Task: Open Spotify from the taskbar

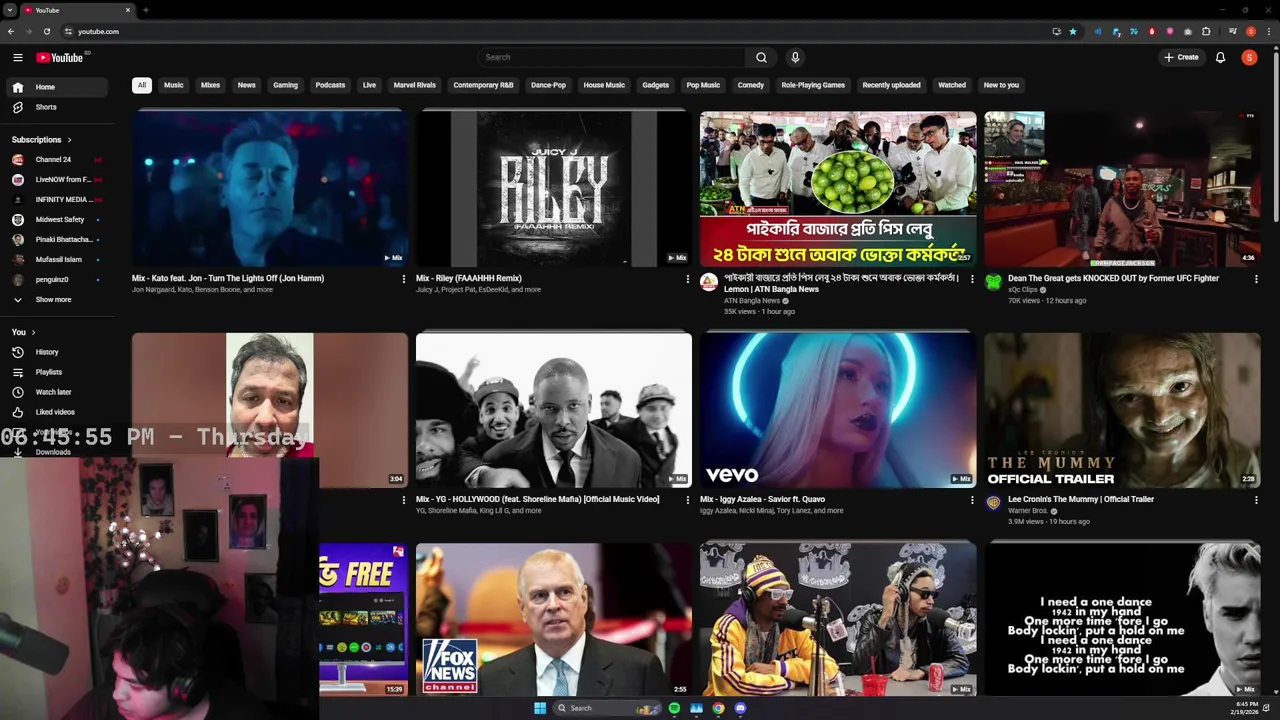Action: [674, 708]
